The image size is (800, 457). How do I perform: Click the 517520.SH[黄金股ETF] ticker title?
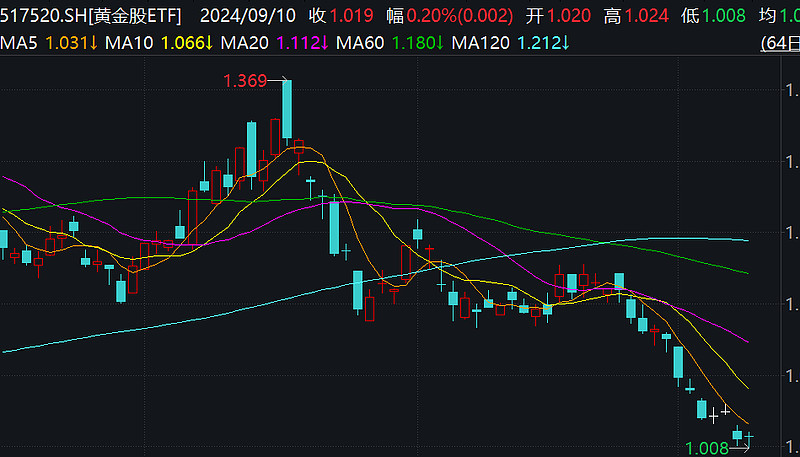tap(91, 16)
